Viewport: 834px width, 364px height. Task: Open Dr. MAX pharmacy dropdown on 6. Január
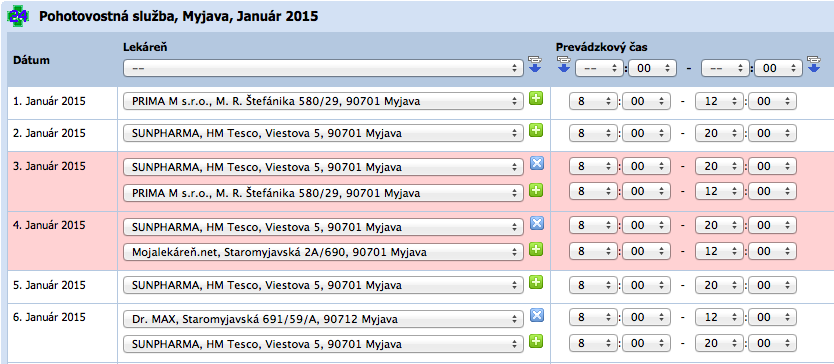pyautogui.click(x=323, y=319)
